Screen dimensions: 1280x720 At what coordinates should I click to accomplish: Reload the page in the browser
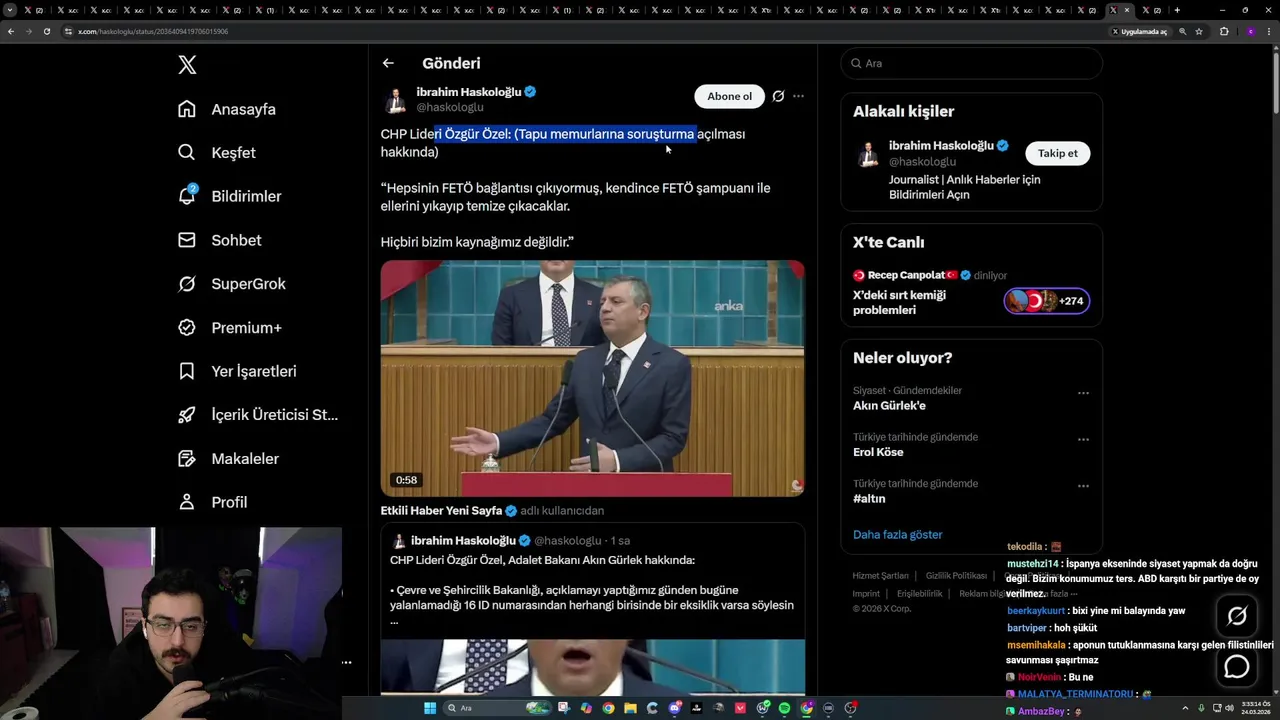[x=46, y=31]
